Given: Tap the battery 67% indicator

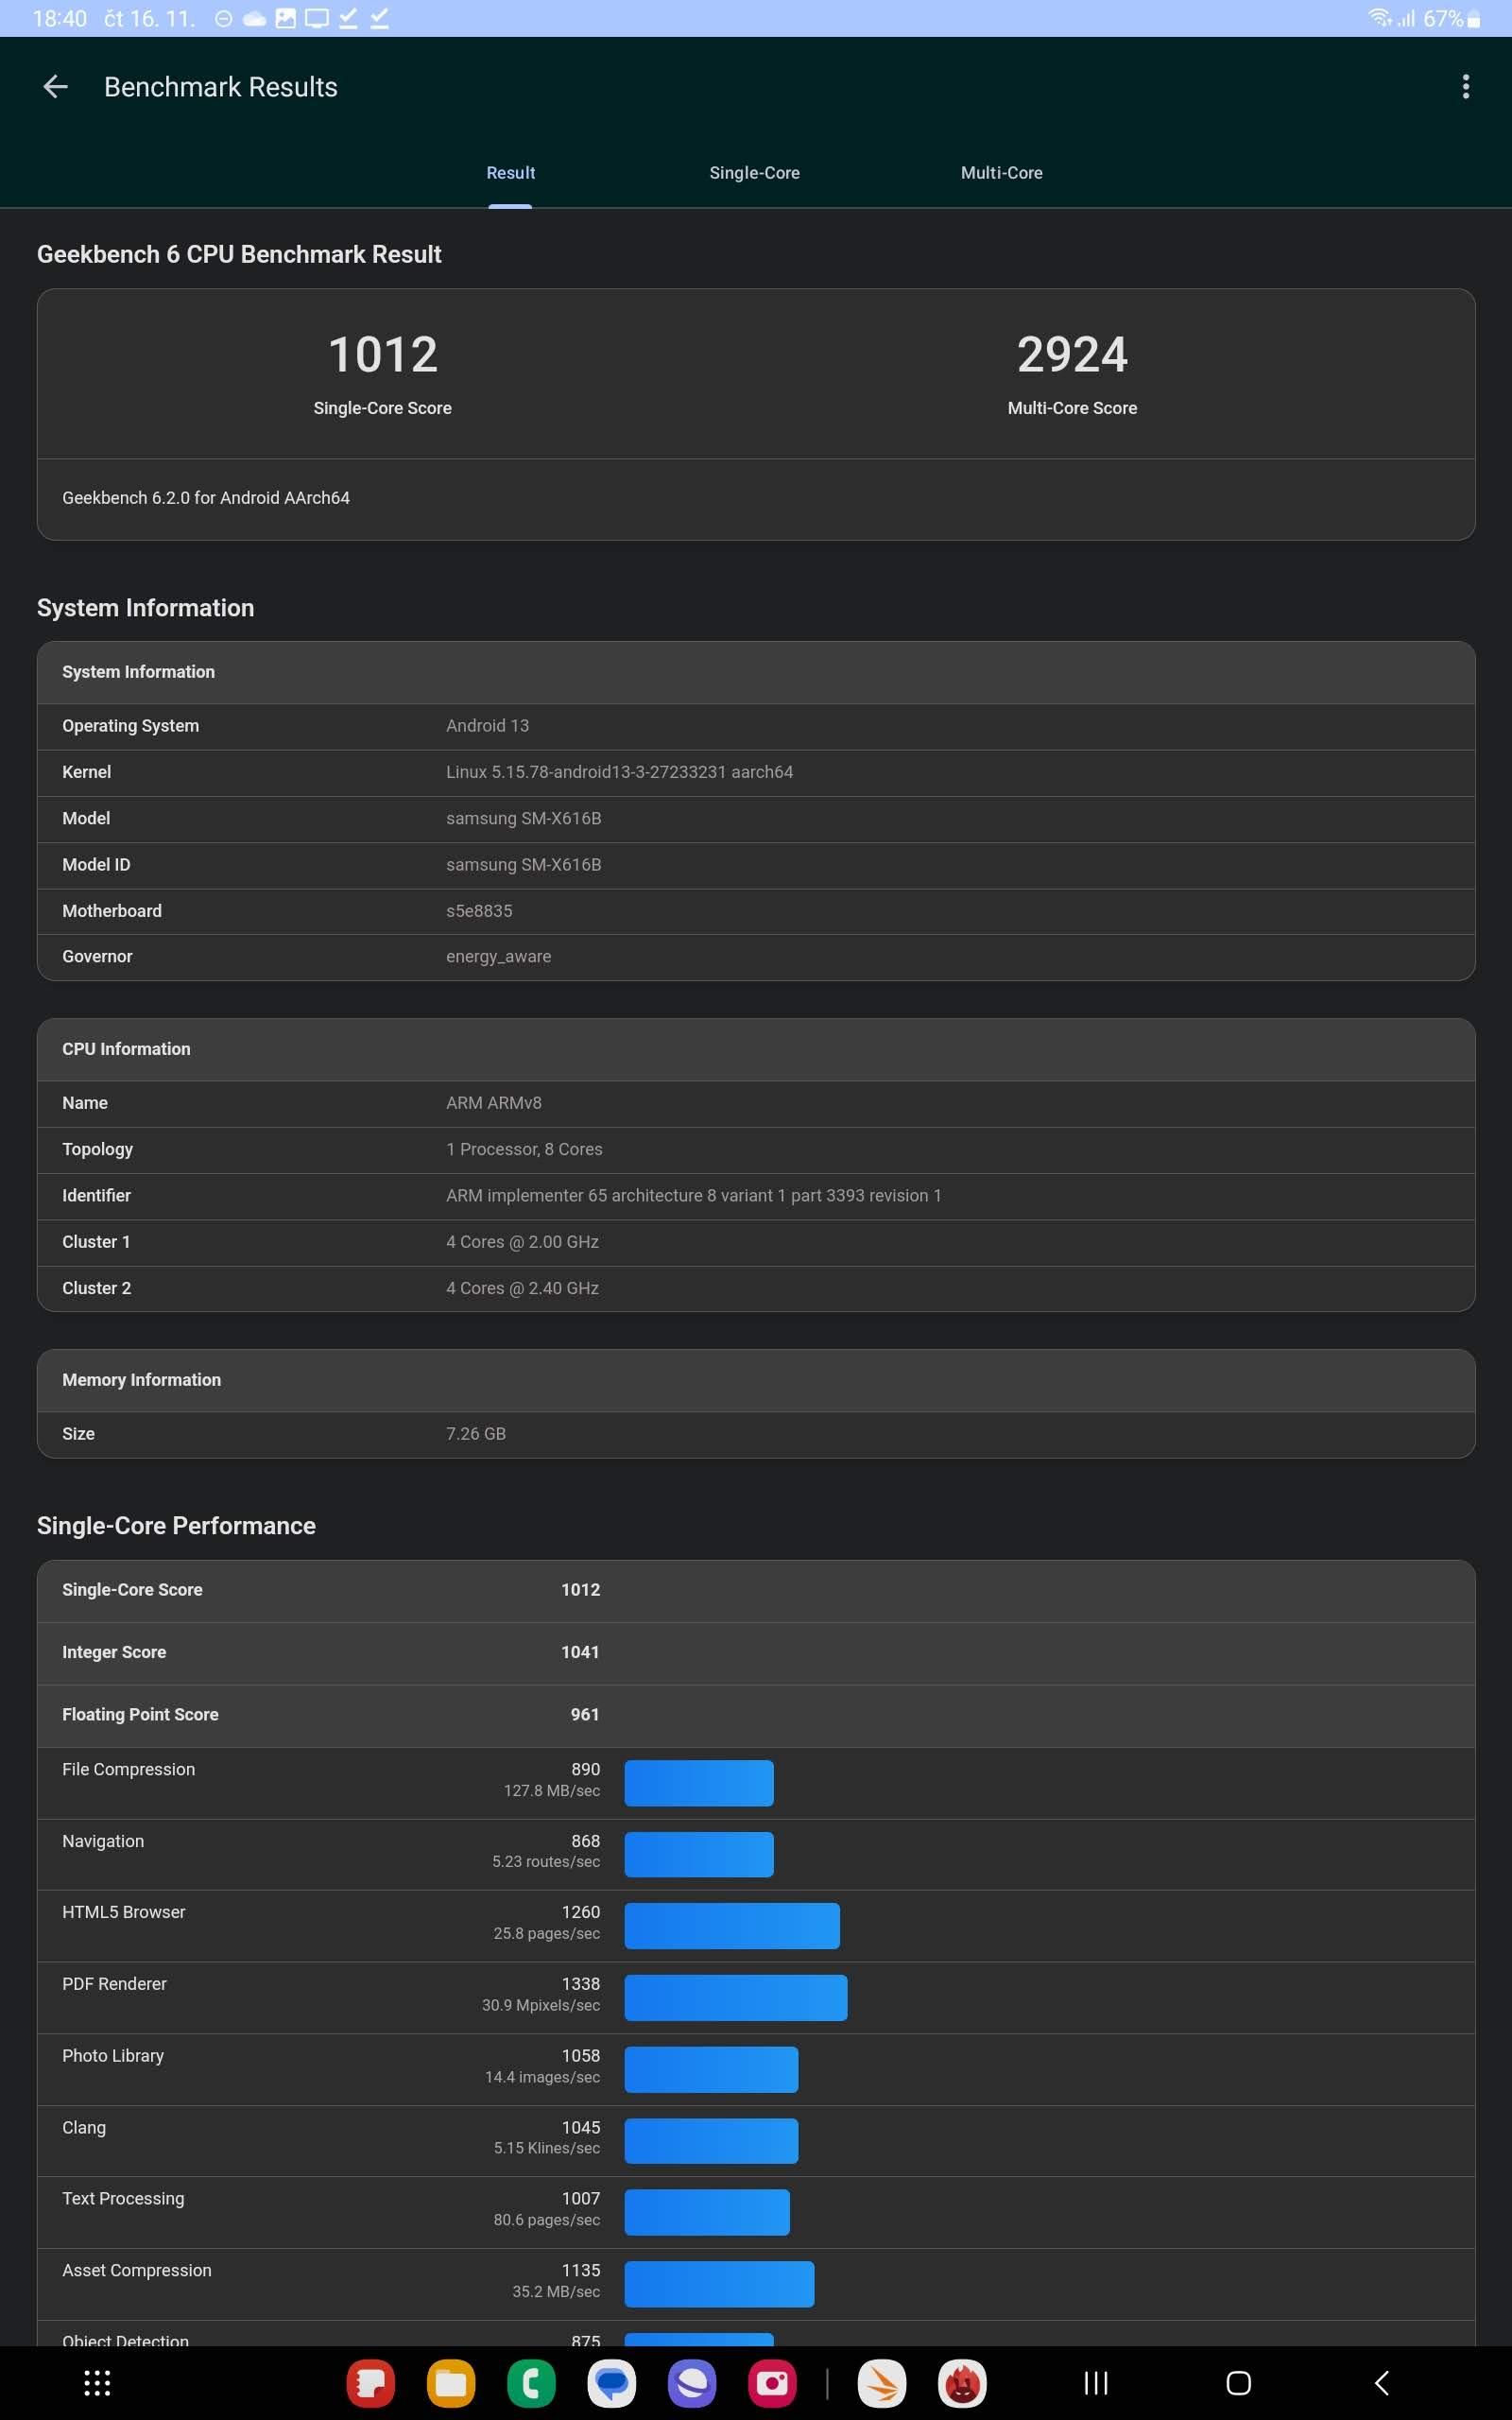Looking at the screenshot, I should 1451,18.
